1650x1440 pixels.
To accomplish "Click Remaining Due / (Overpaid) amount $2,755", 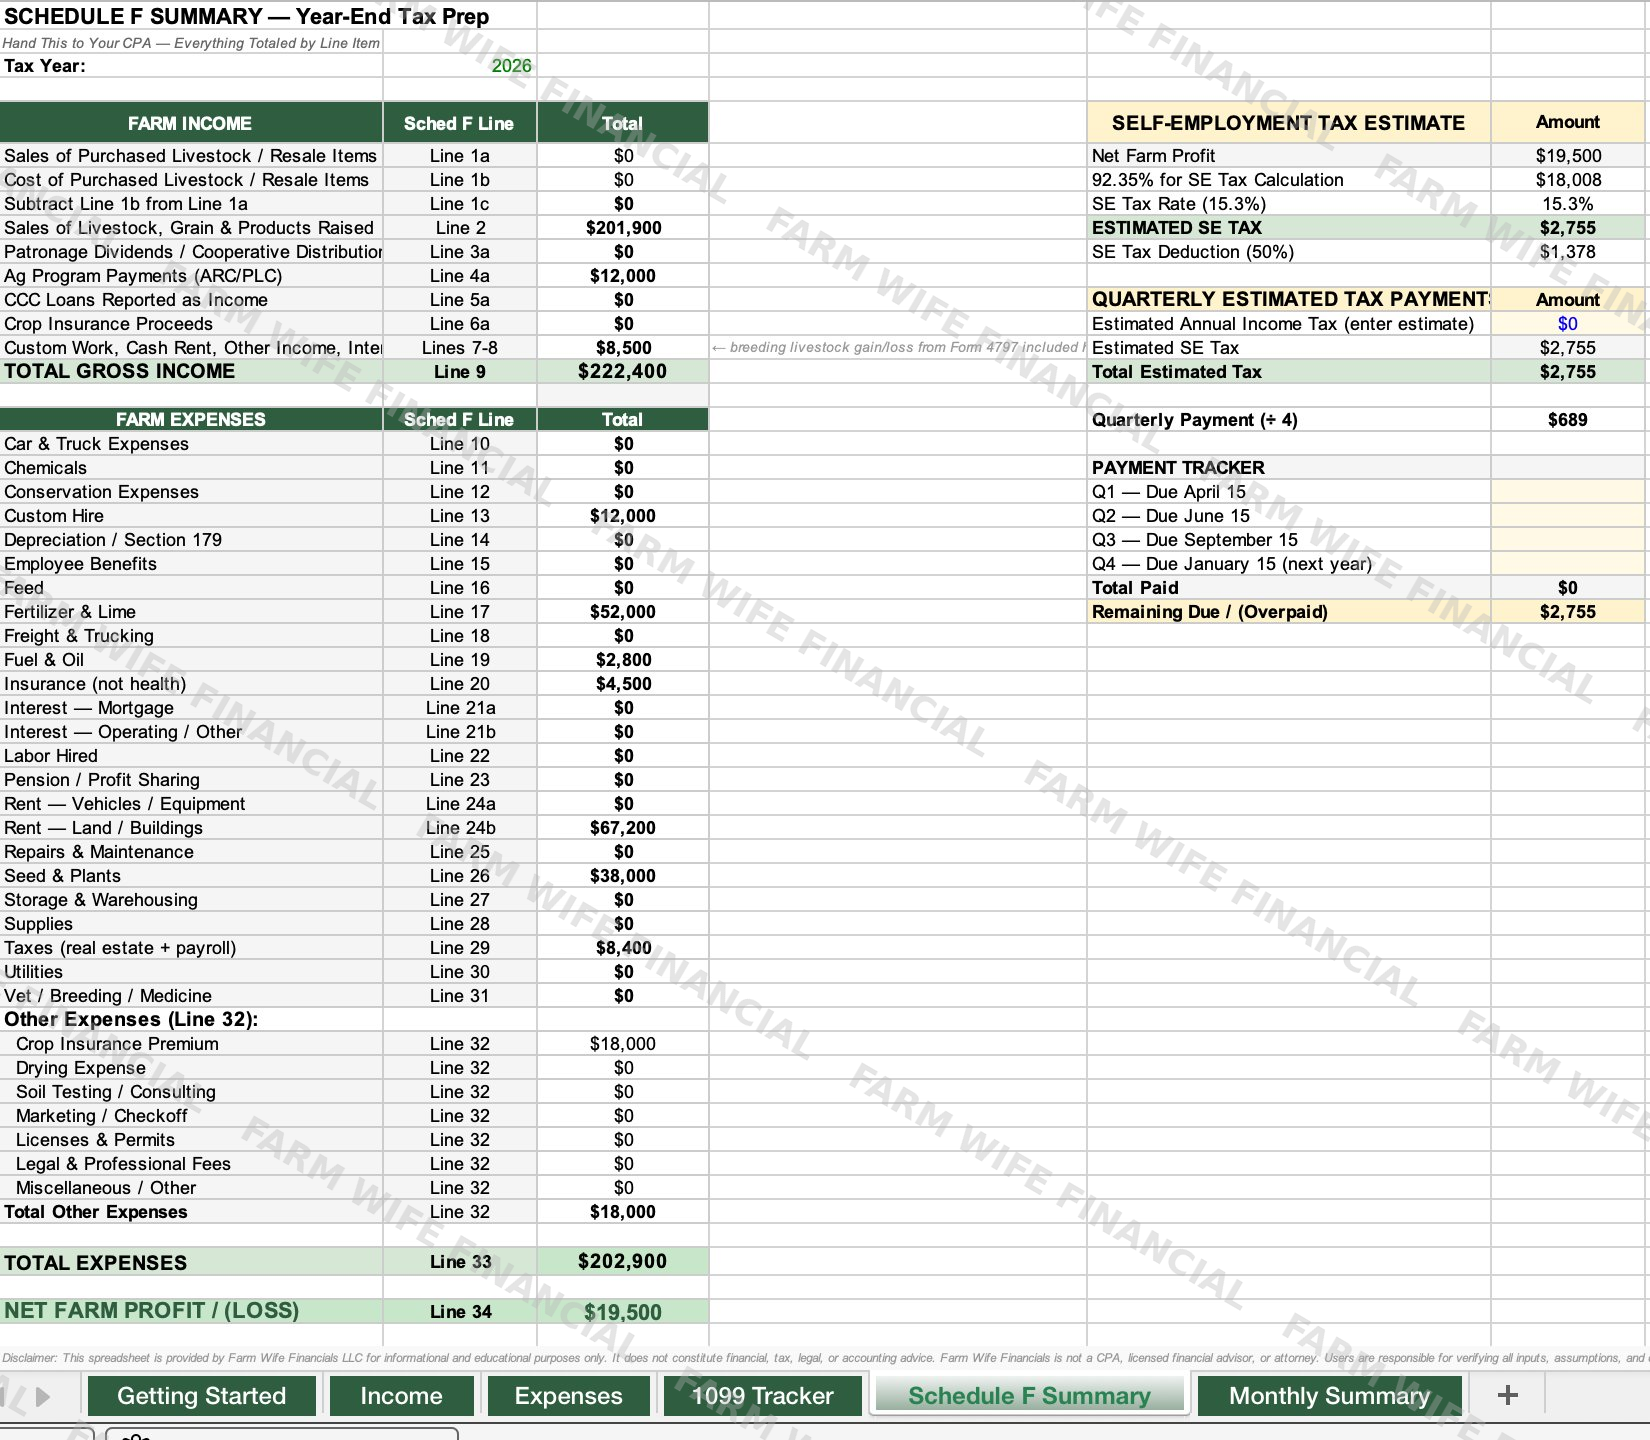I will click(1567, 612).
